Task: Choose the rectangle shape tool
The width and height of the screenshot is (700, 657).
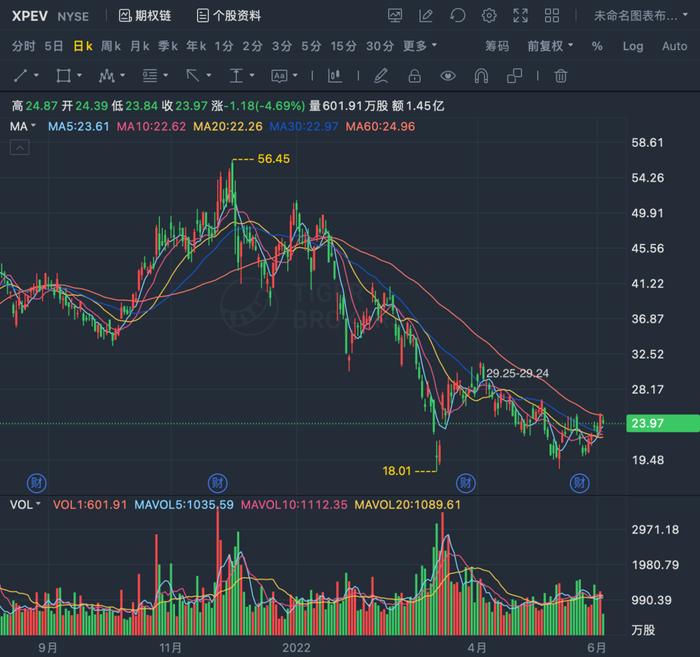Action: click(x=63, y=76)
